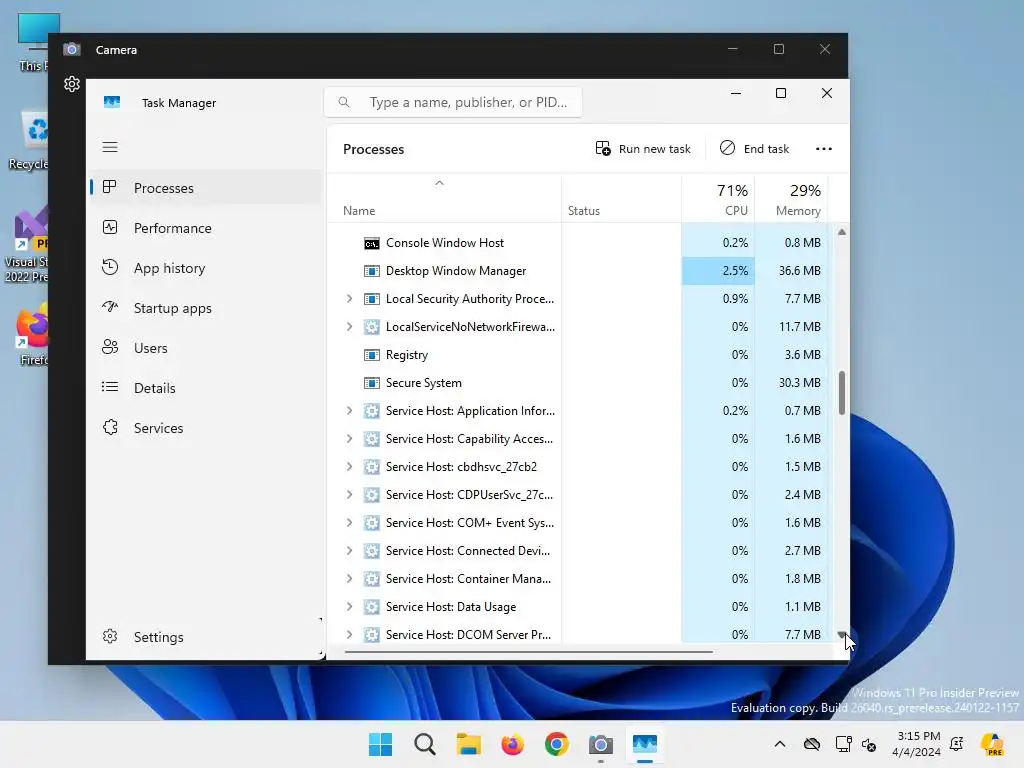The height and width of the screenshot is (768, 1024).
Task: Click the Secure System process icon
Action: (372, 383)
